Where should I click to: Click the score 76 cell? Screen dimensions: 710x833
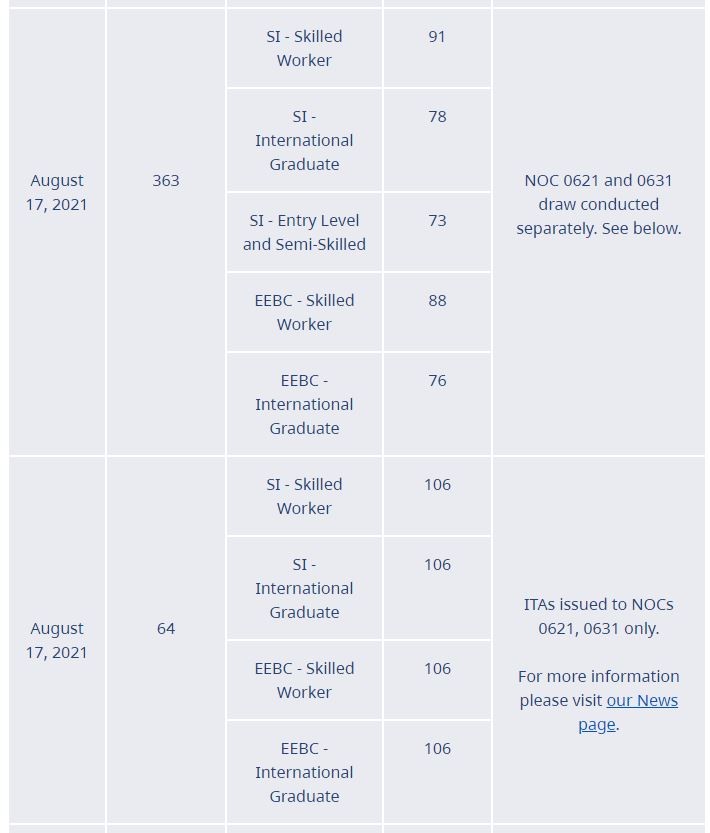(x=437, y=404)
